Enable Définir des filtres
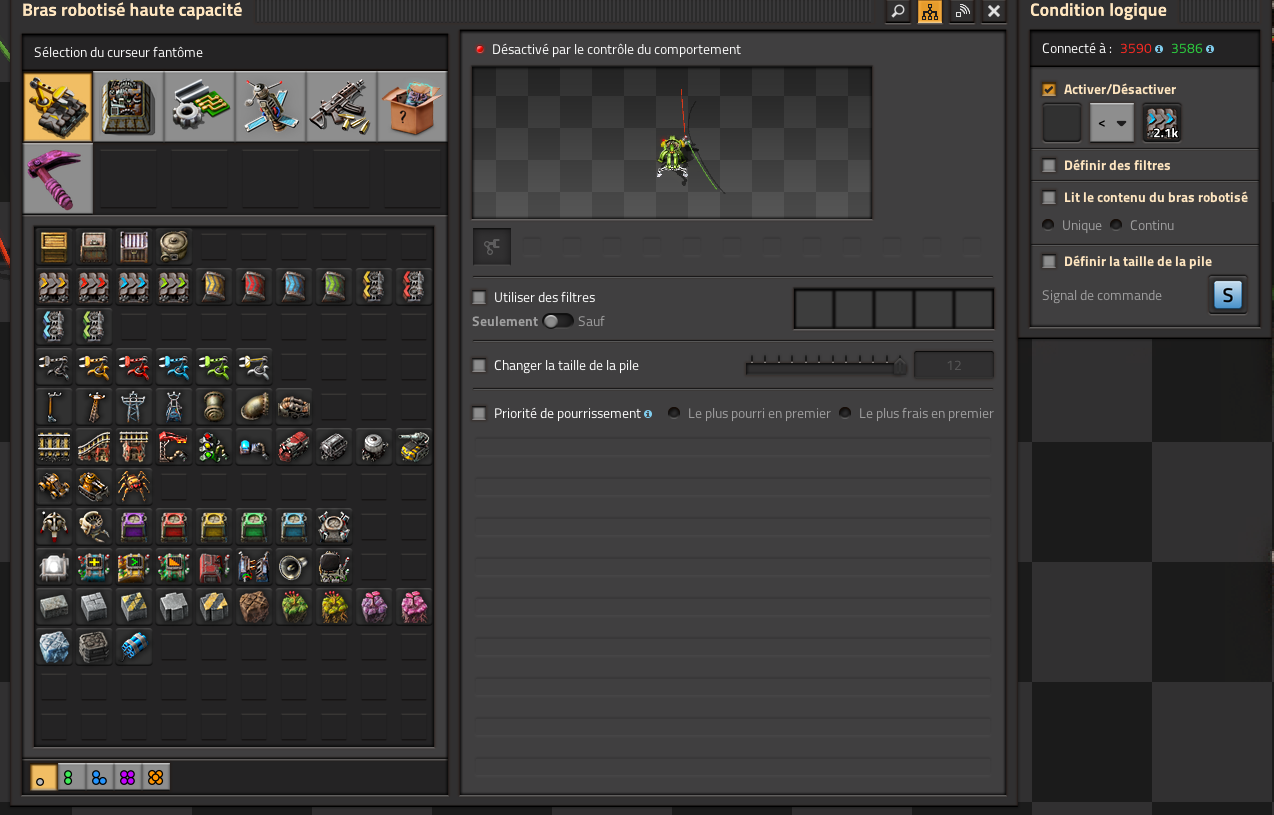The image size is (1274, 815). click(1049, 166)
